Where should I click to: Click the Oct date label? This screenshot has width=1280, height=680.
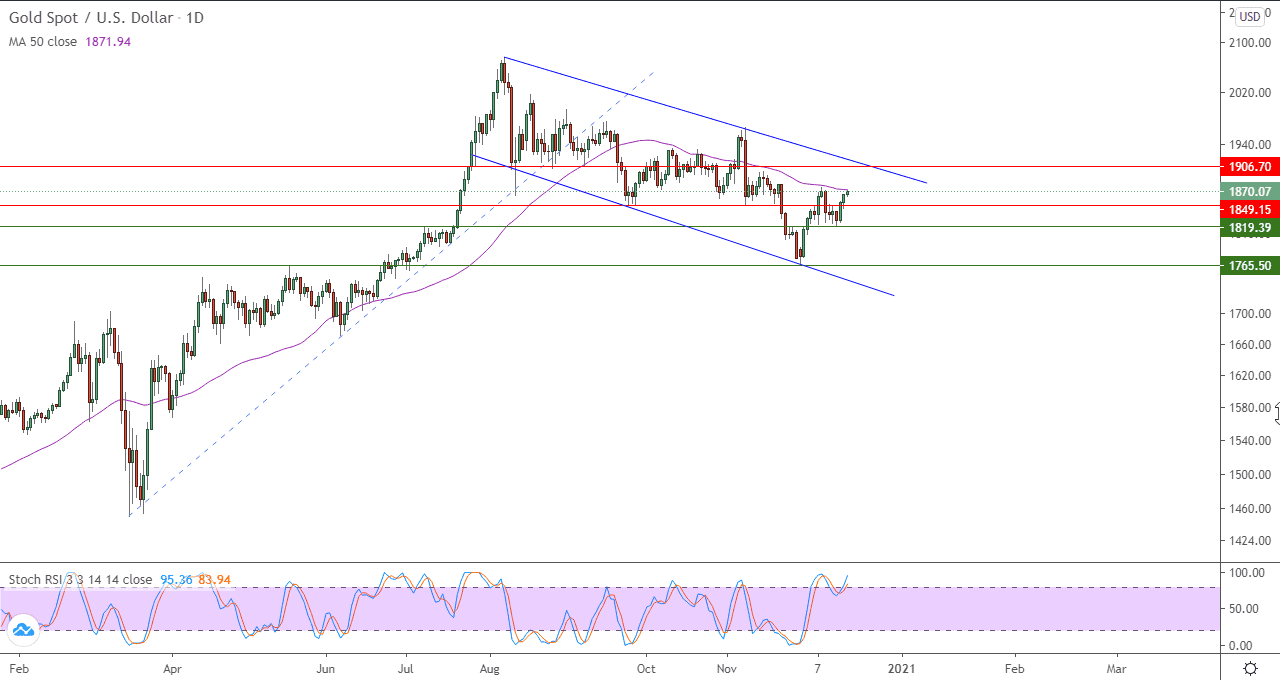pos(646,668)
